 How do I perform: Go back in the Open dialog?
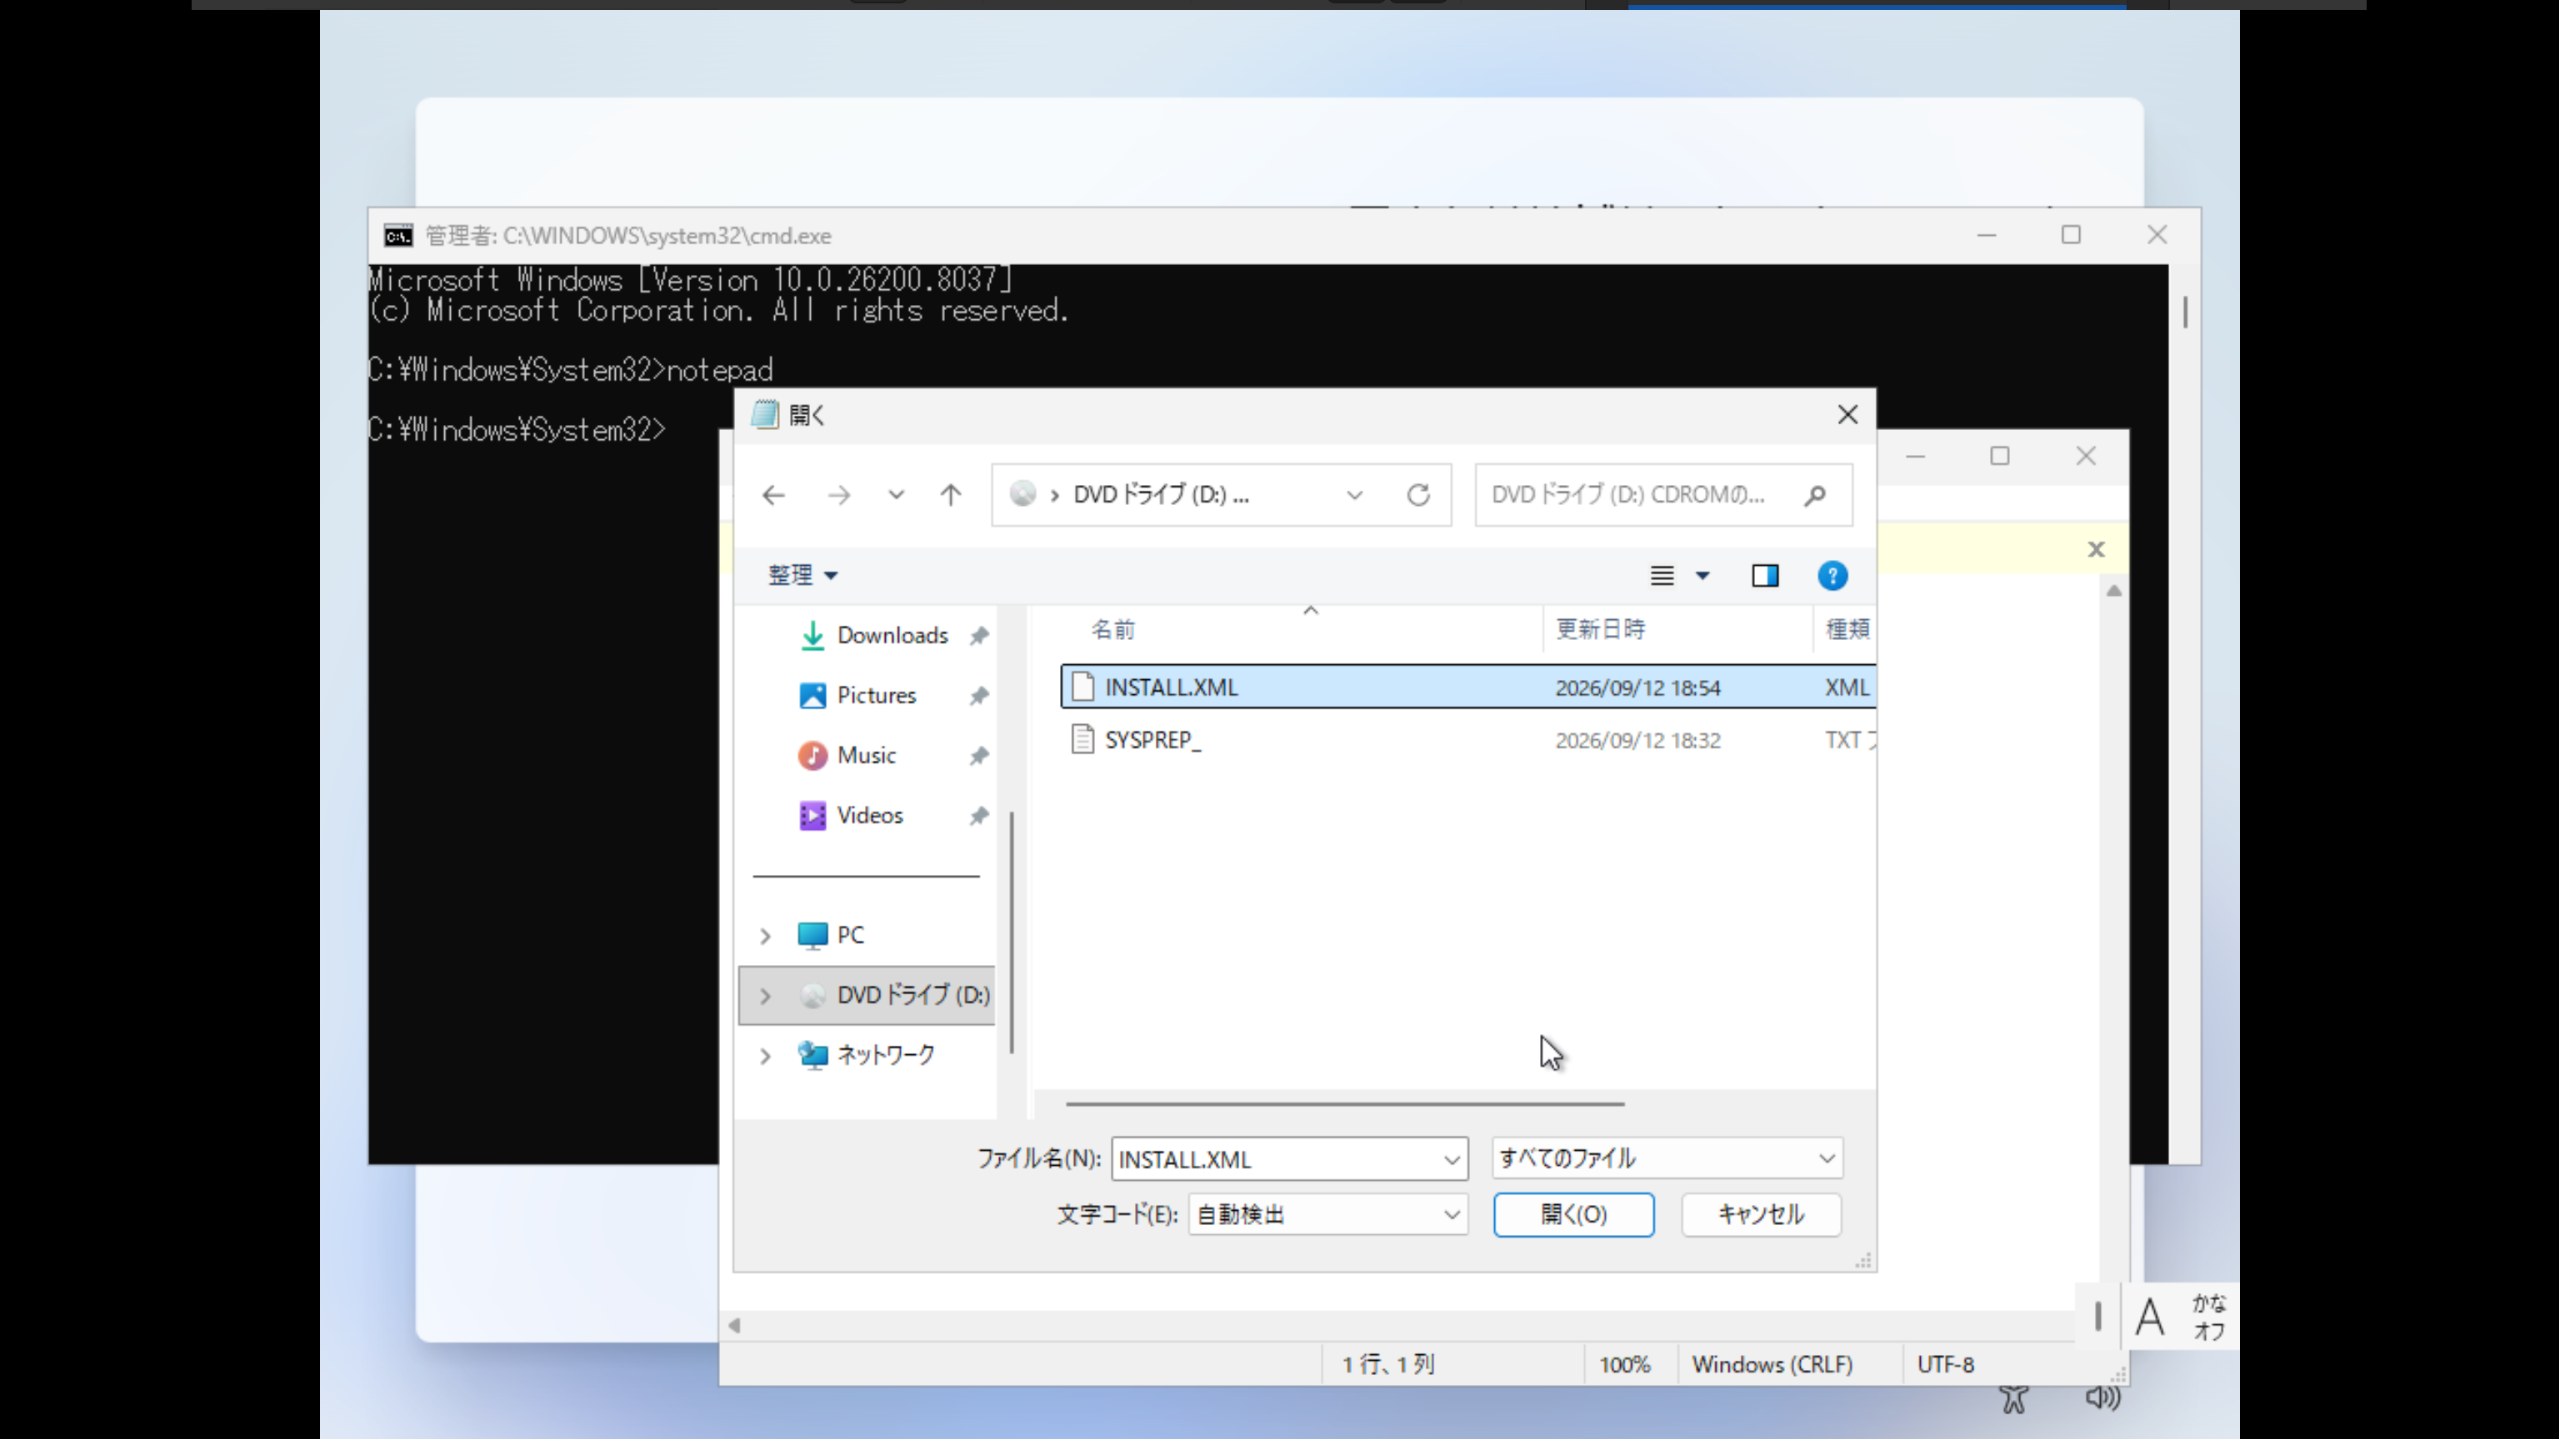tap(773, 495)
